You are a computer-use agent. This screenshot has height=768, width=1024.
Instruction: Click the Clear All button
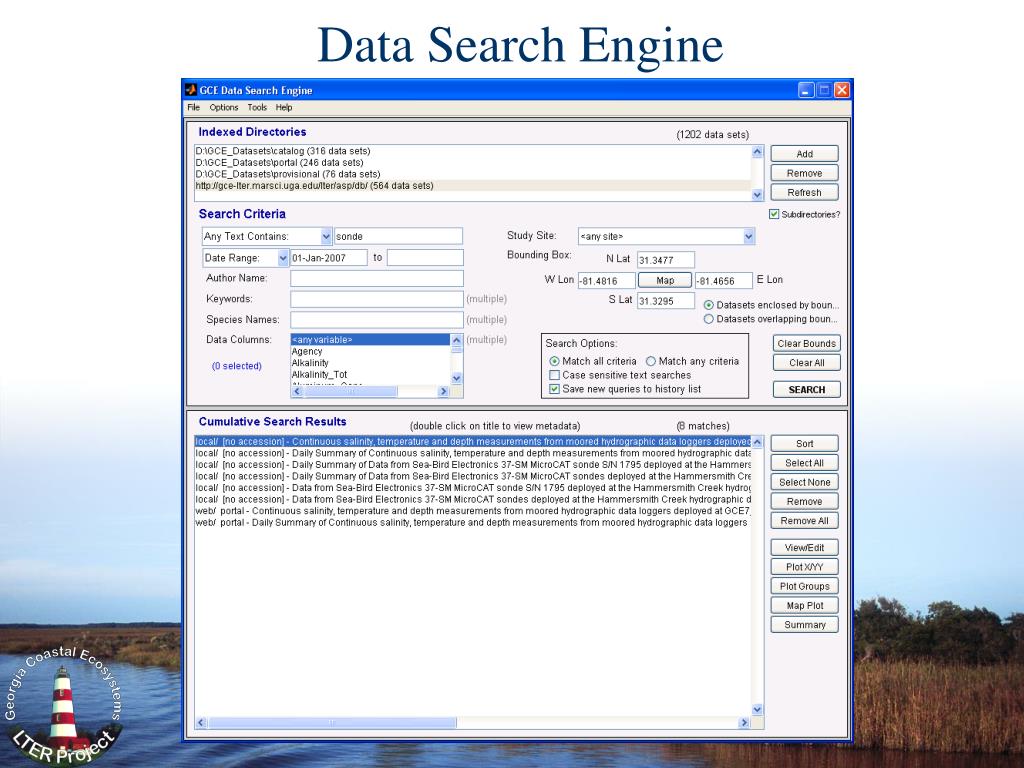[806, 363]
